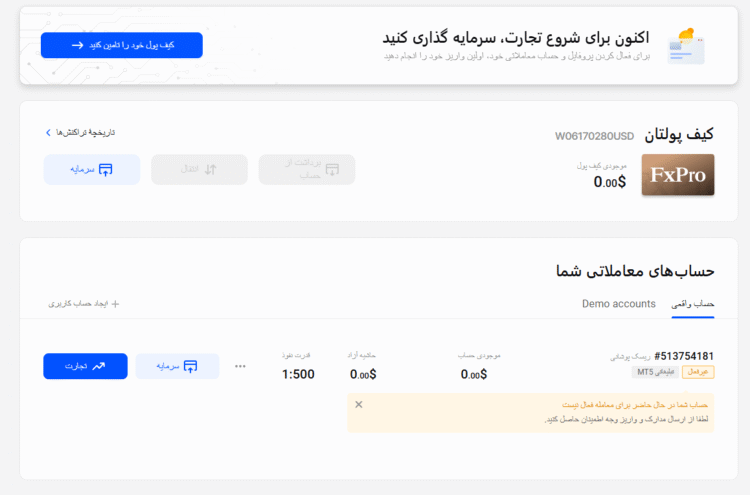
Task: Switch to the حساب واقعی tab
Action: point(693,304)
